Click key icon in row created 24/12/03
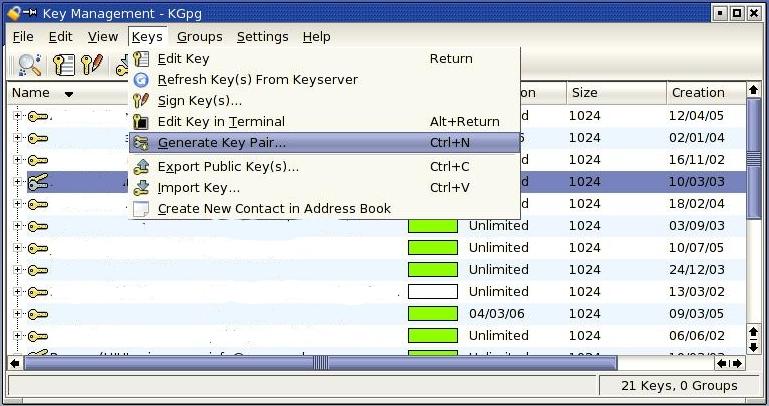The image size is (769, 406). [x=38, y=270]
